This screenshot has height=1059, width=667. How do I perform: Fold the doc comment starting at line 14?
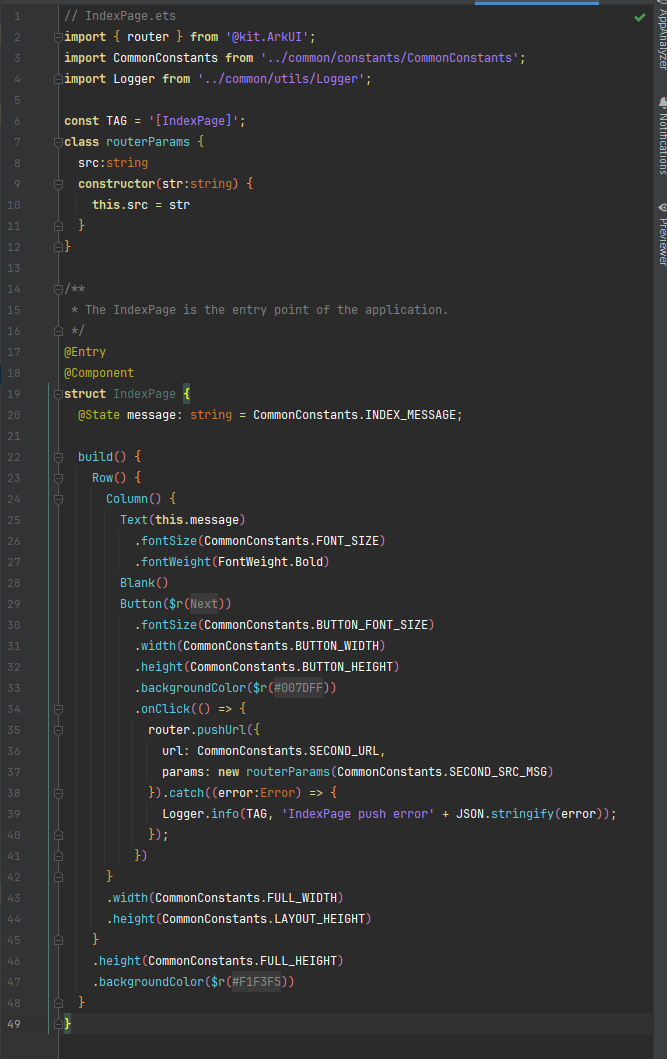[59, 289]
